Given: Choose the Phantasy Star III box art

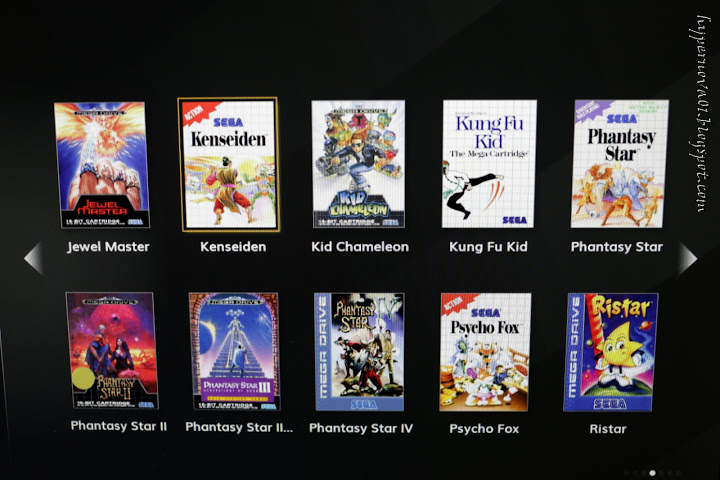Looking at the screenshot, I should click(234, 351).
